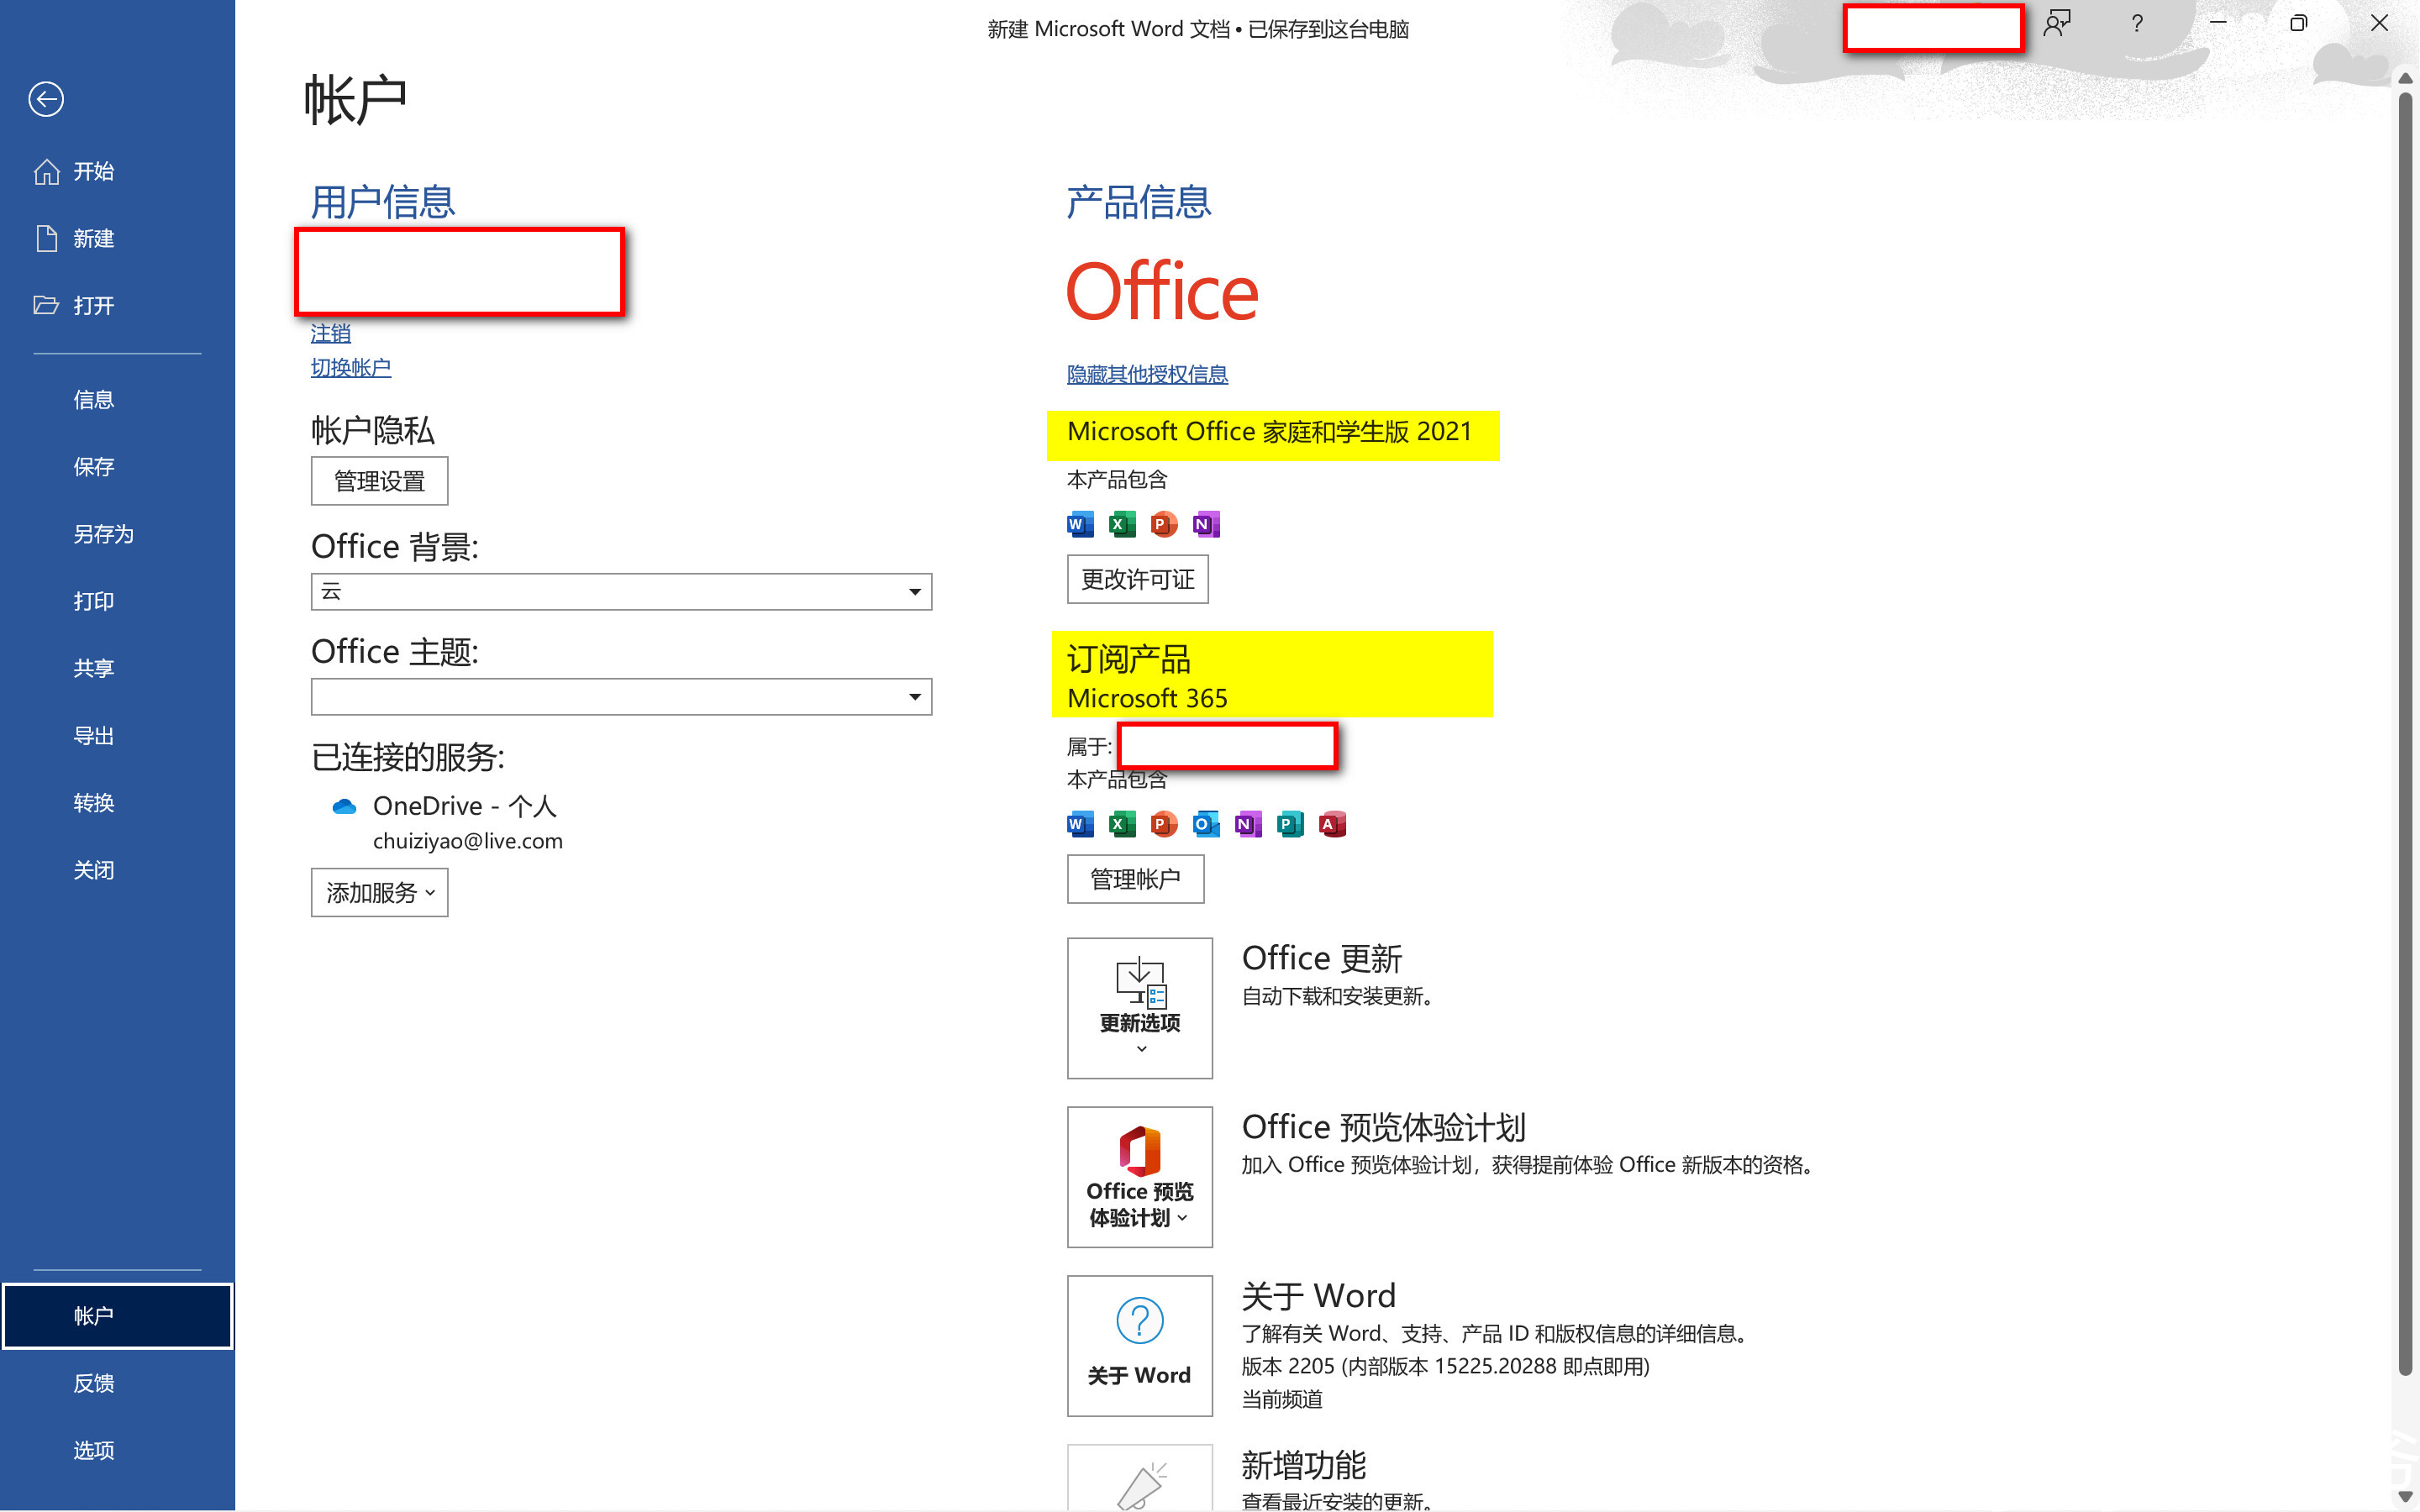Image resolution: width=2420 pixels, height=1512 pixels.
Task: Click Word icon under Microsoft 365
Action: tap(1080, 824)
